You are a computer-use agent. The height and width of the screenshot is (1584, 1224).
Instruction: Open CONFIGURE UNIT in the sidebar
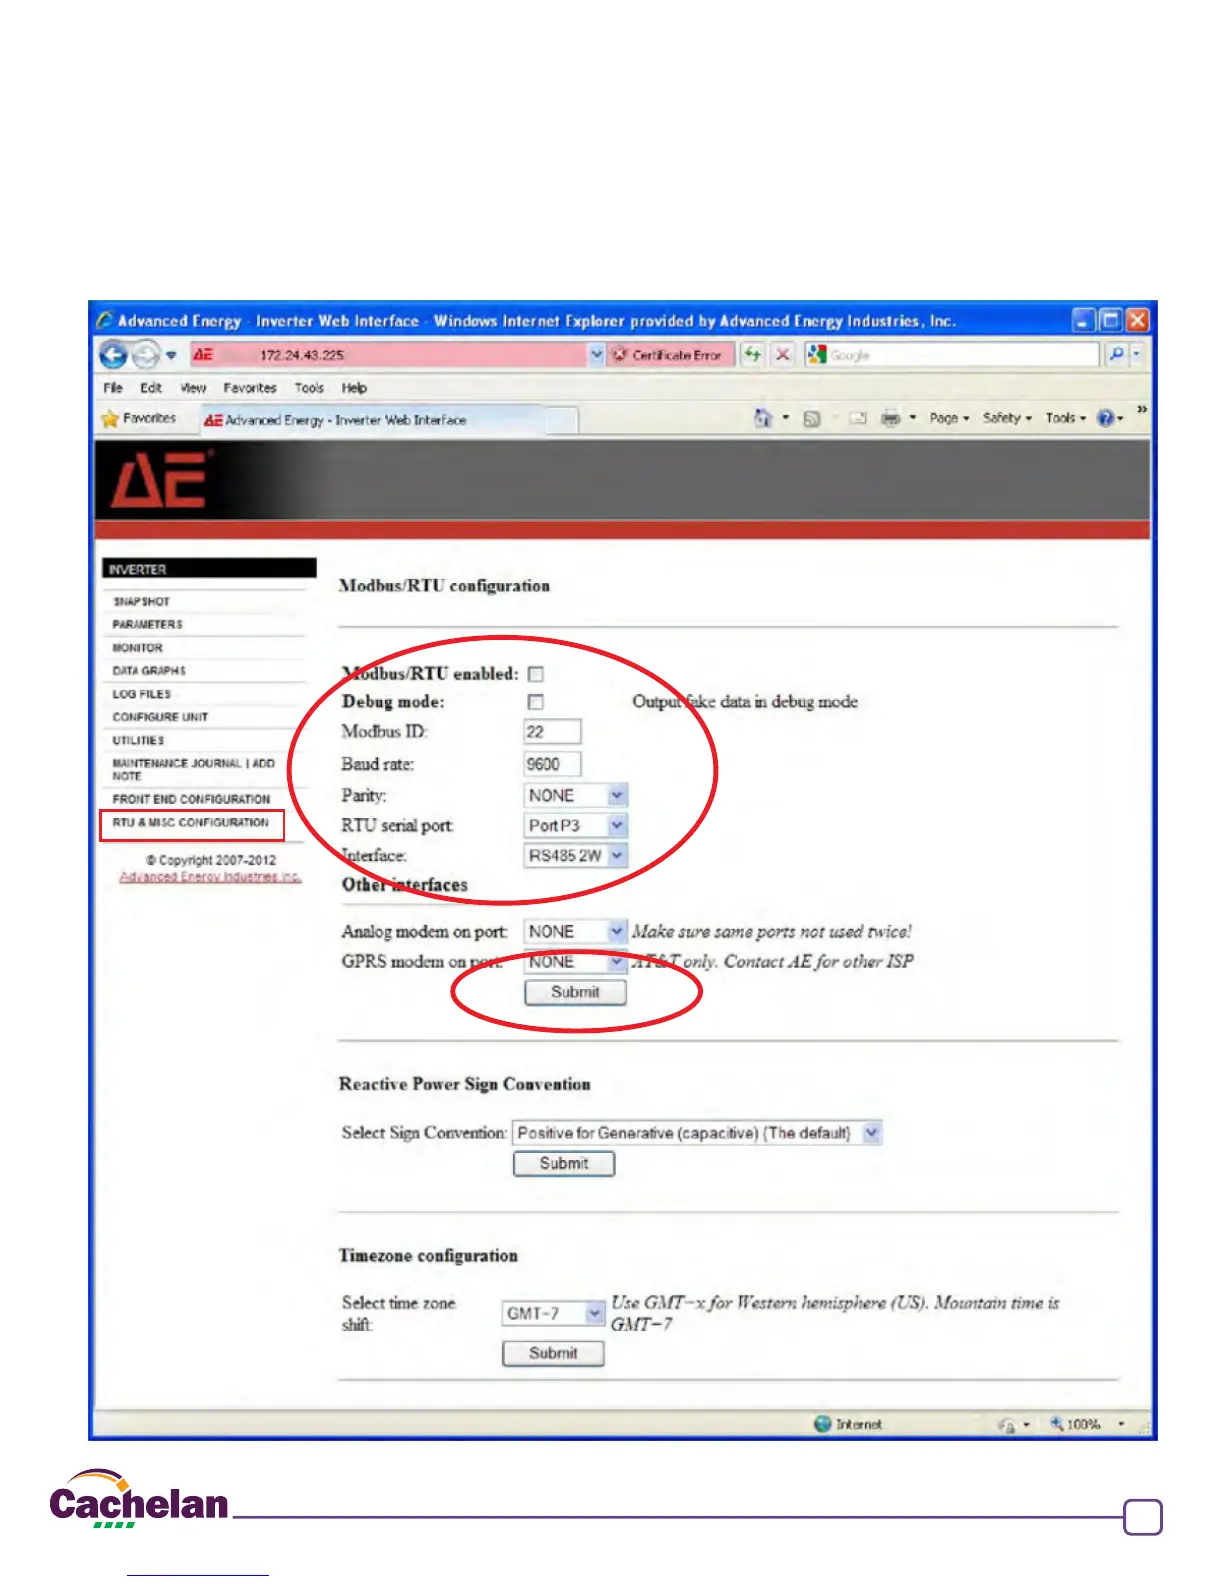click(x=160, y=717)
